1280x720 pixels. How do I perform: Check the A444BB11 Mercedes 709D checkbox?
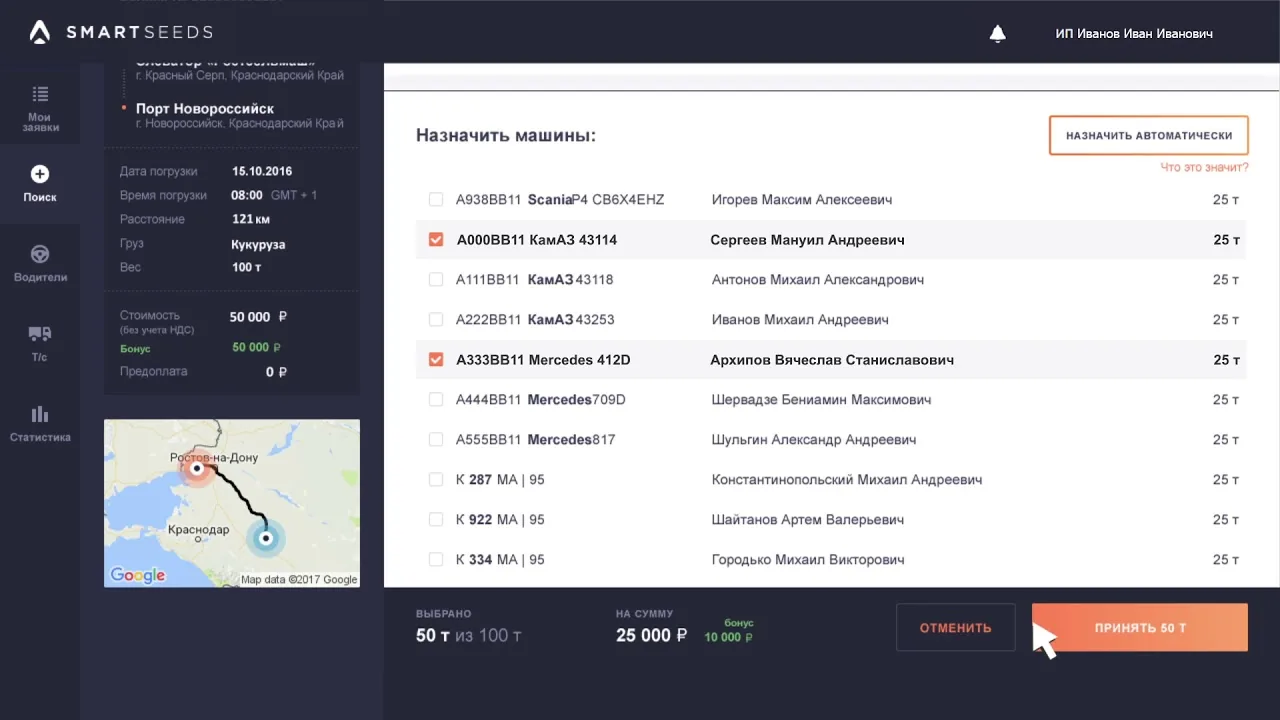[x=436, y=400]
